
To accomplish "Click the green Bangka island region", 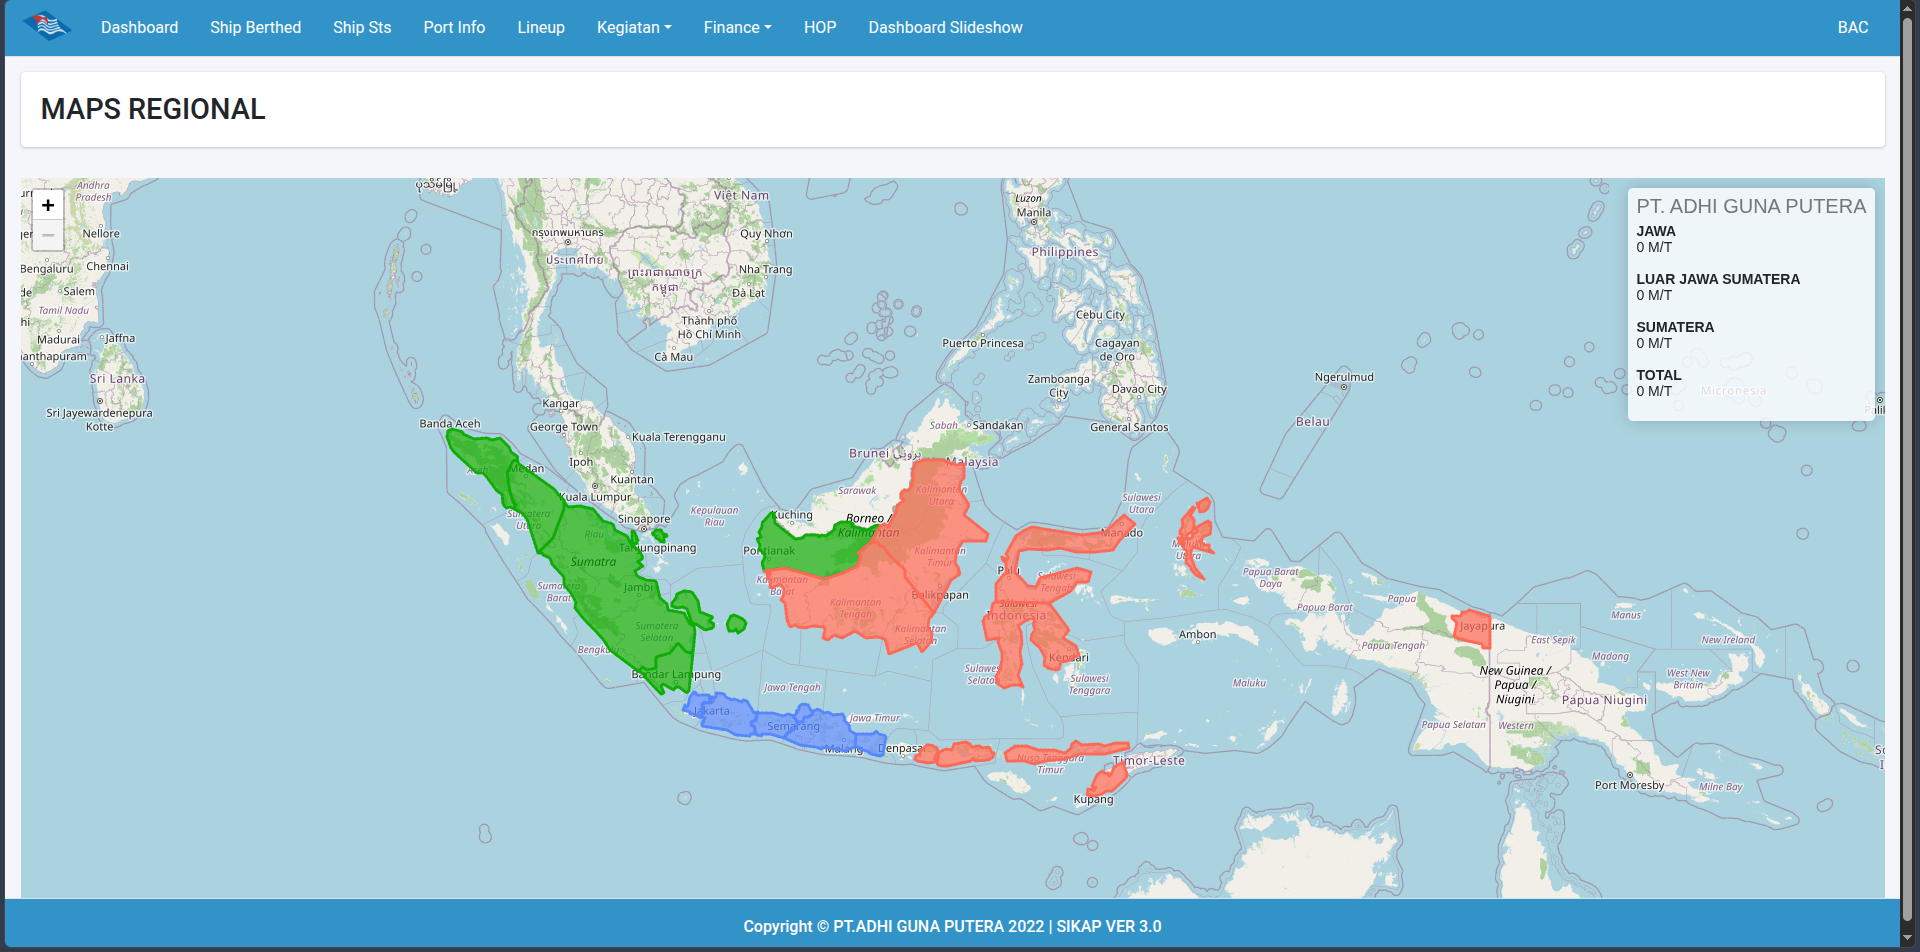I will [690, 608].
